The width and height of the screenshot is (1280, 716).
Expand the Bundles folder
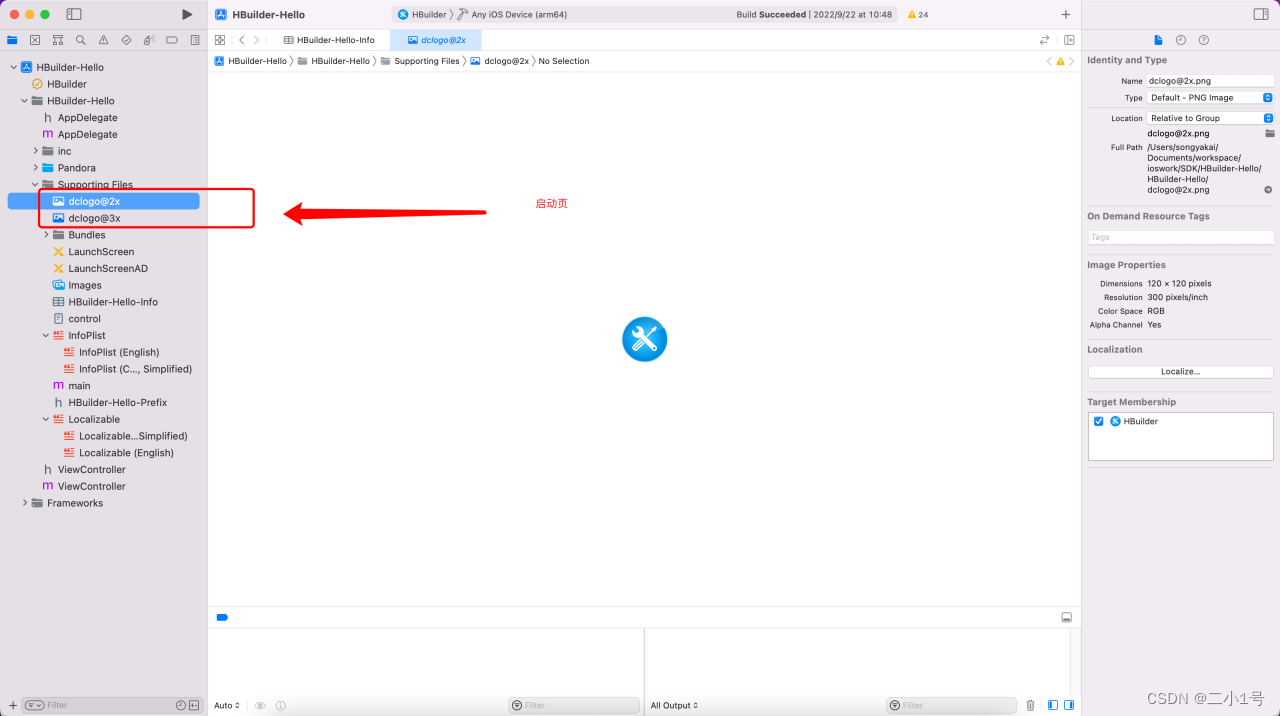tap(46, 235)
